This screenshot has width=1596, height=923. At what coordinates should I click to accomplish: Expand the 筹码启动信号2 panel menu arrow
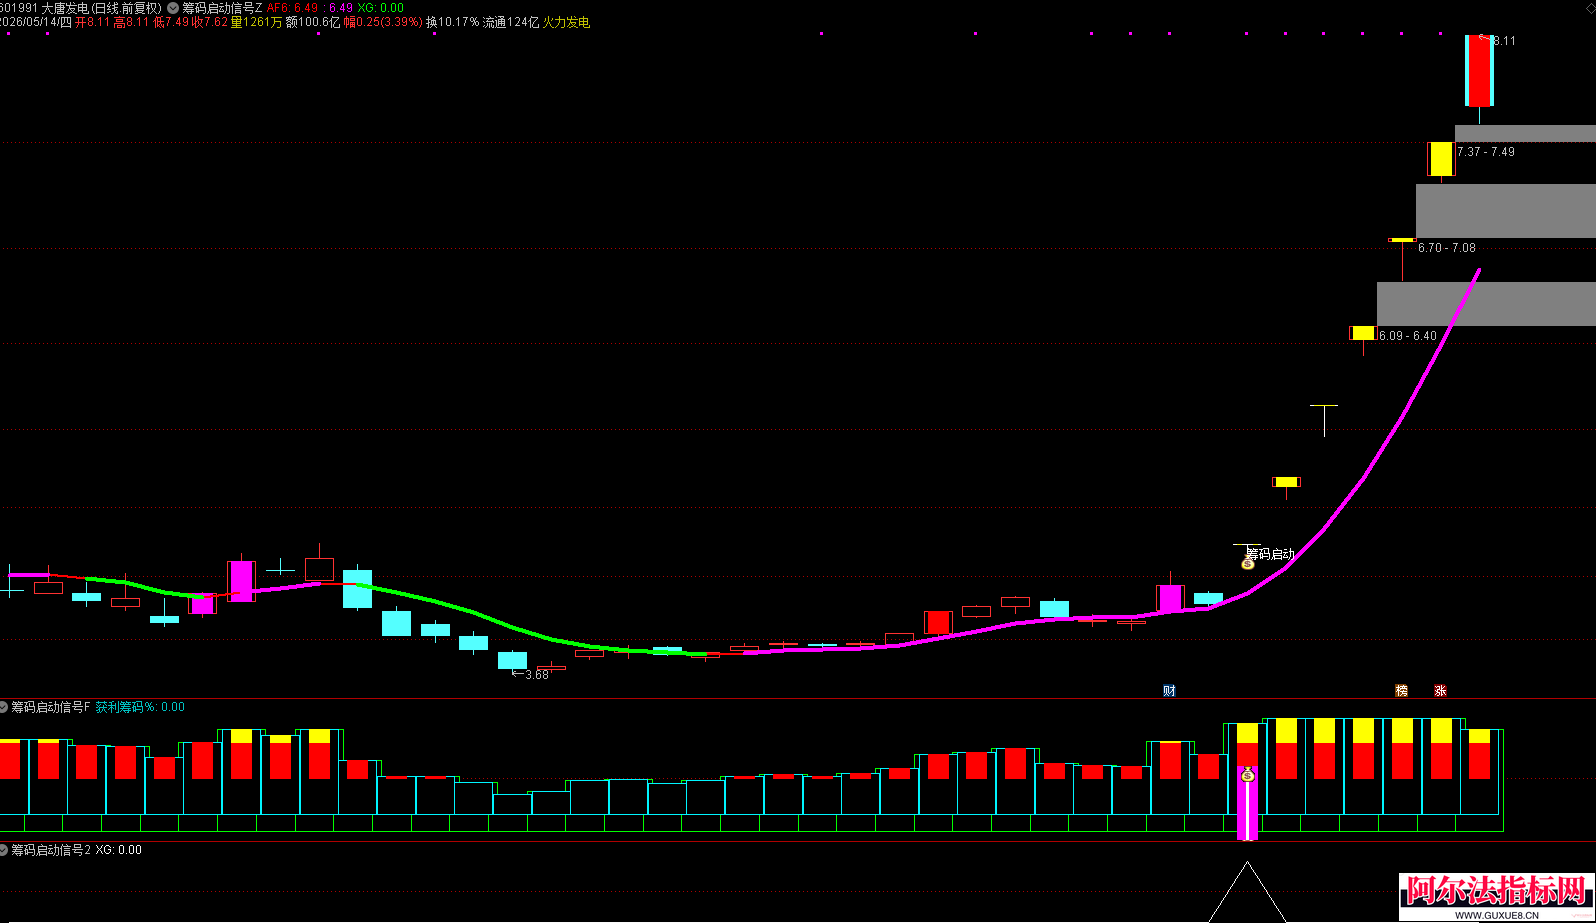(x=4, y=850)
